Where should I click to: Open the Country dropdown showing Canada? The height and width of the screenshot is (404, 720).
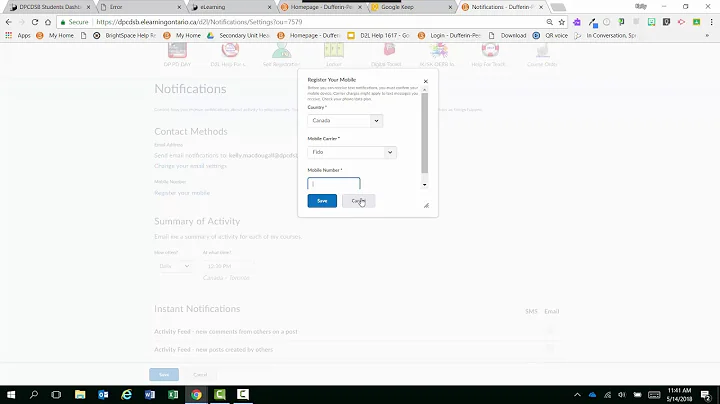345,121
